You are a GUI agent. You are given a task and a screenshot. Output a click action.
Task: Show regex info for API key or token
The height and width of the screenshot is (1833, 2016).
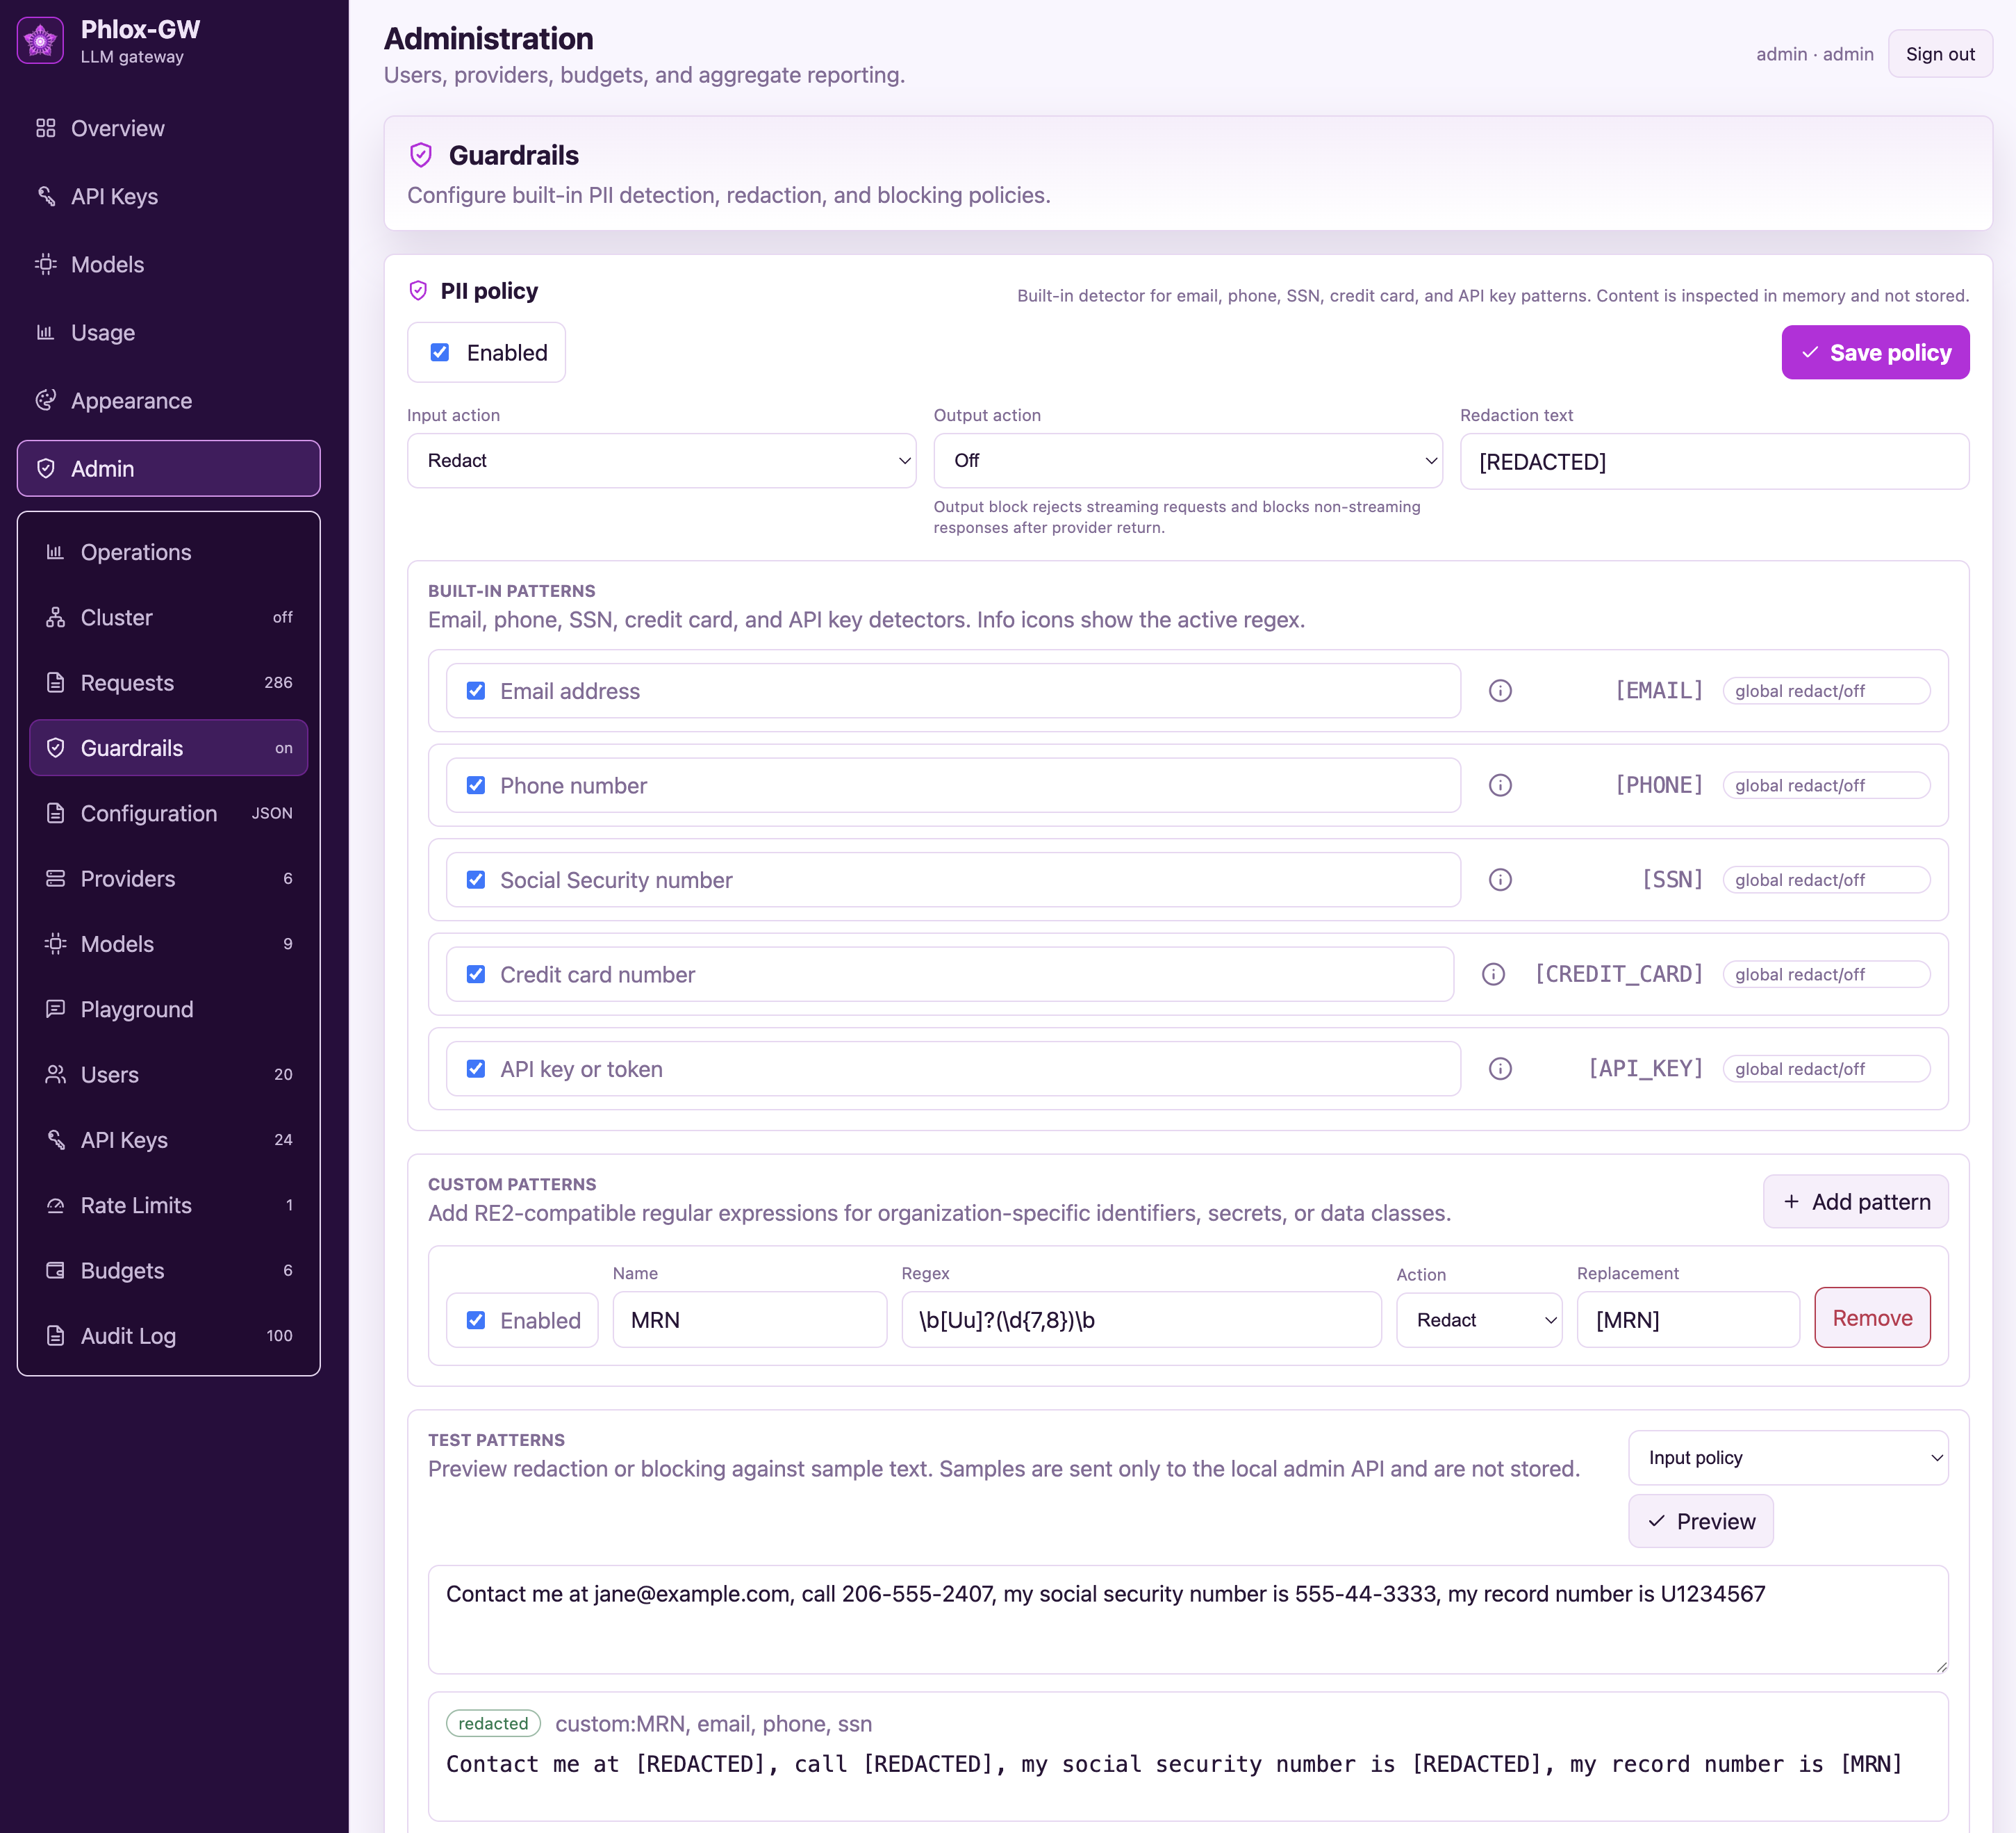click(1500, 1068)
